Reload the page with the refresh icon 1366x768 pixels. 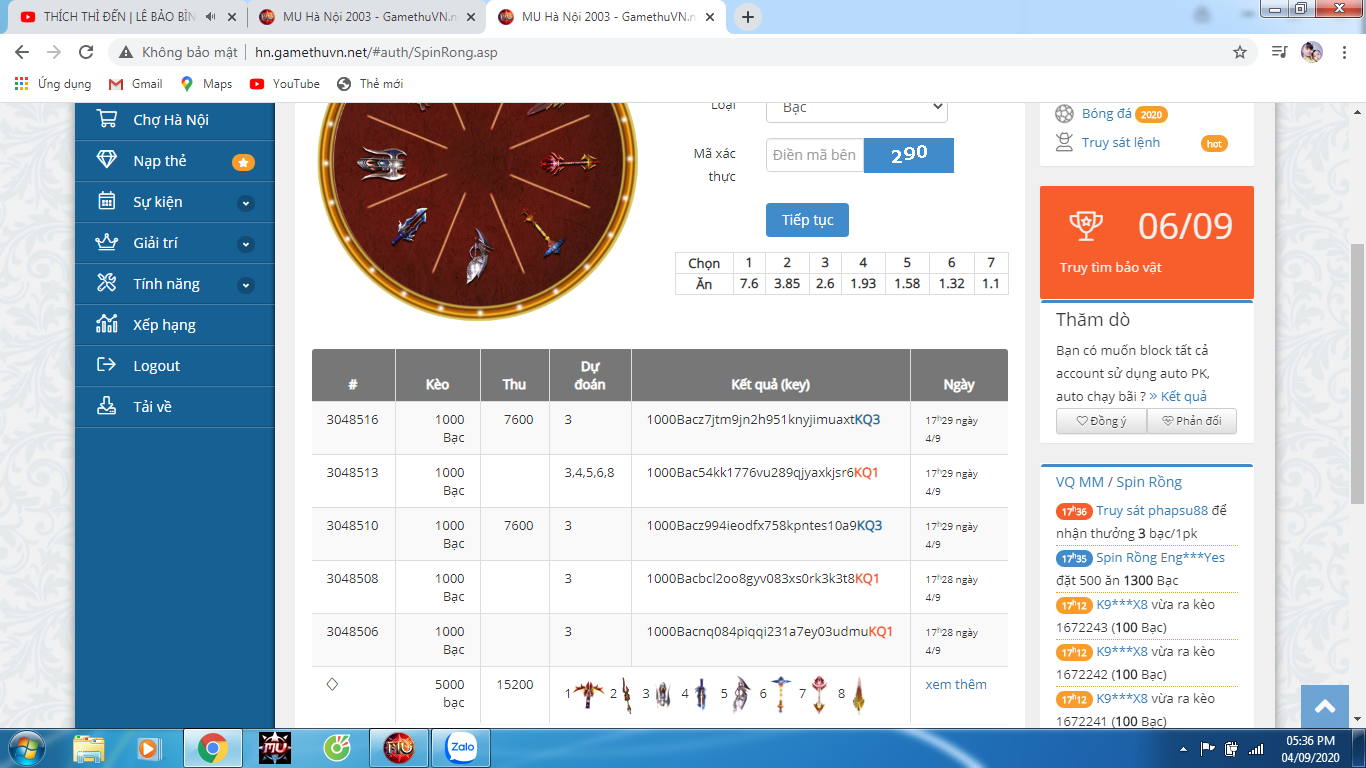86,52
